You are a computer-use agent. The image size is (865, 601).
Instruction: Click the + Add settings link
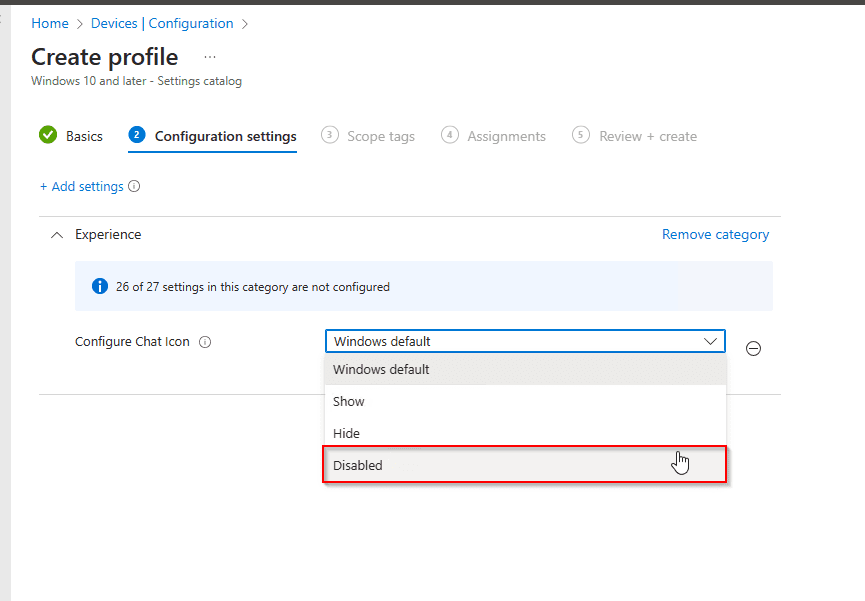click(x=82, y=186)
